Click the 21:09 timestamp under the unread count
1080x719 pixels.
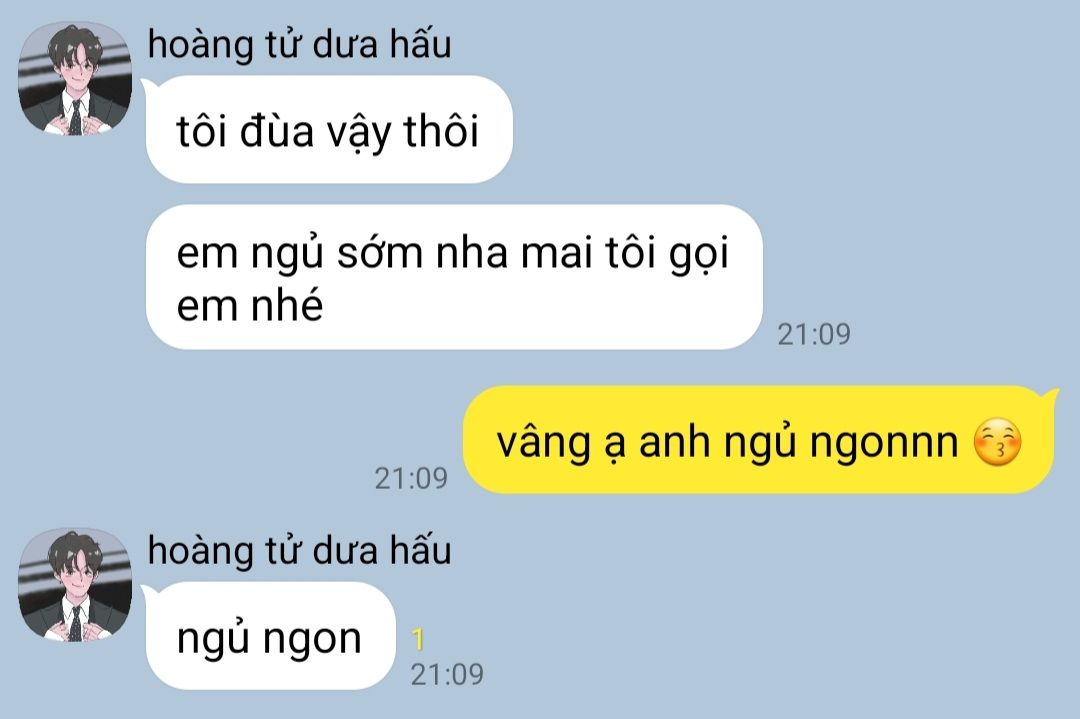point(448,674)
